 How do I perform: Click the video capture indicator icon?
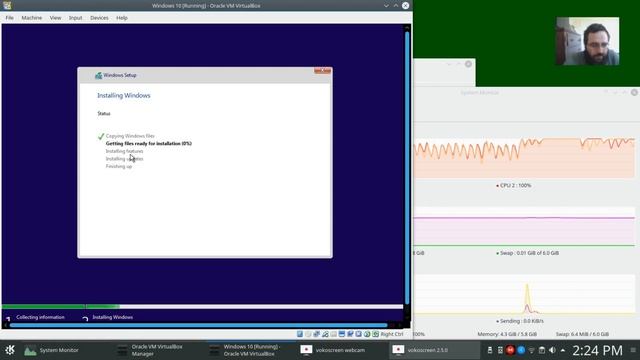click(350, 334)
